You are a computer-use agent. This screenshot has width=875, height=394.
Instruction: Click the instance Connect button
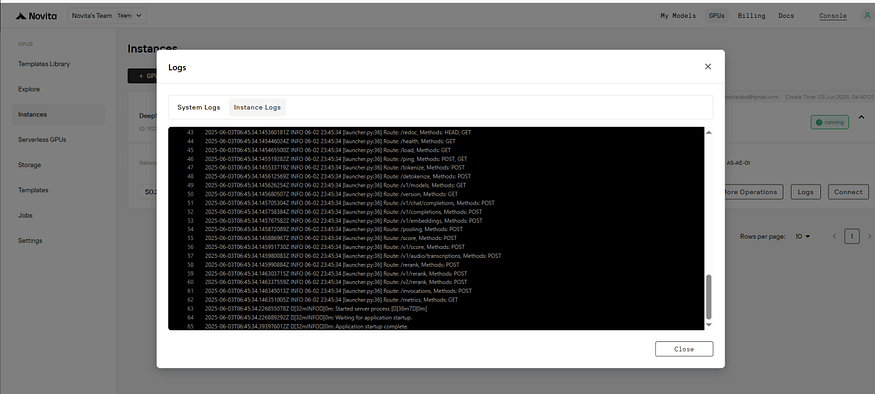coord(848,192)
